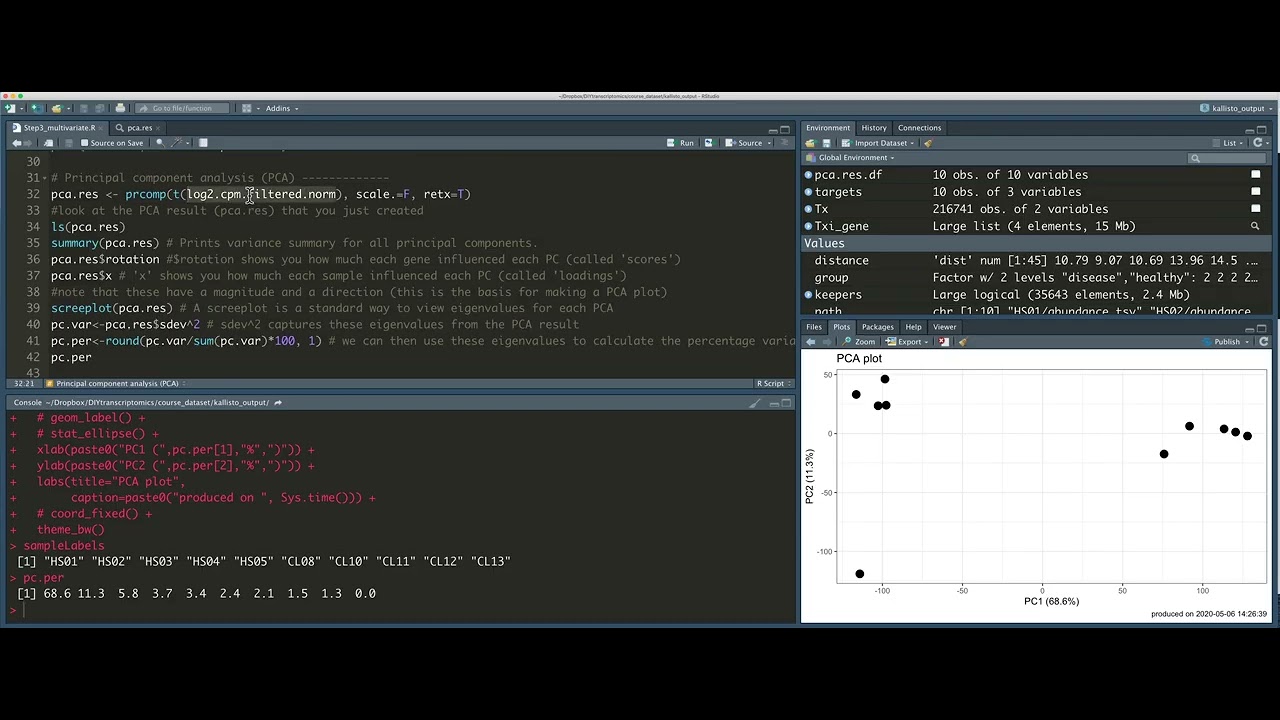Screen dimensions: 1280x720
Task: Click the show in new window icon in editor
Action: (48, 143)
